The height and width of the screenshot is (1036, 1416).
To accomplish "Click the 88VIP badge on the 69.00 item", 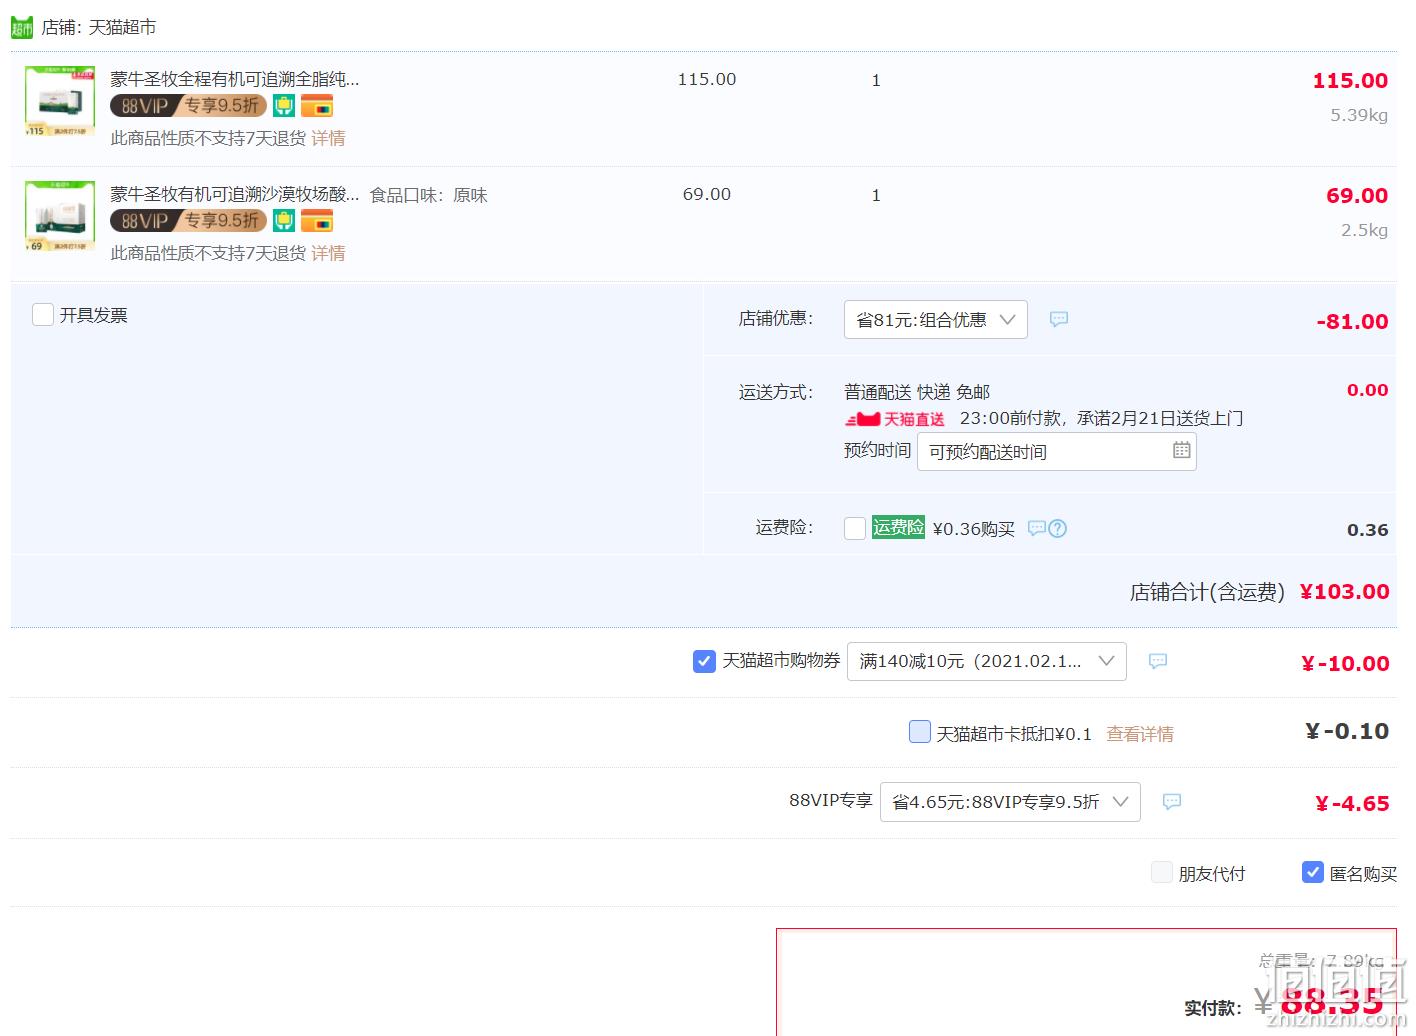I will tap(188, 221).
